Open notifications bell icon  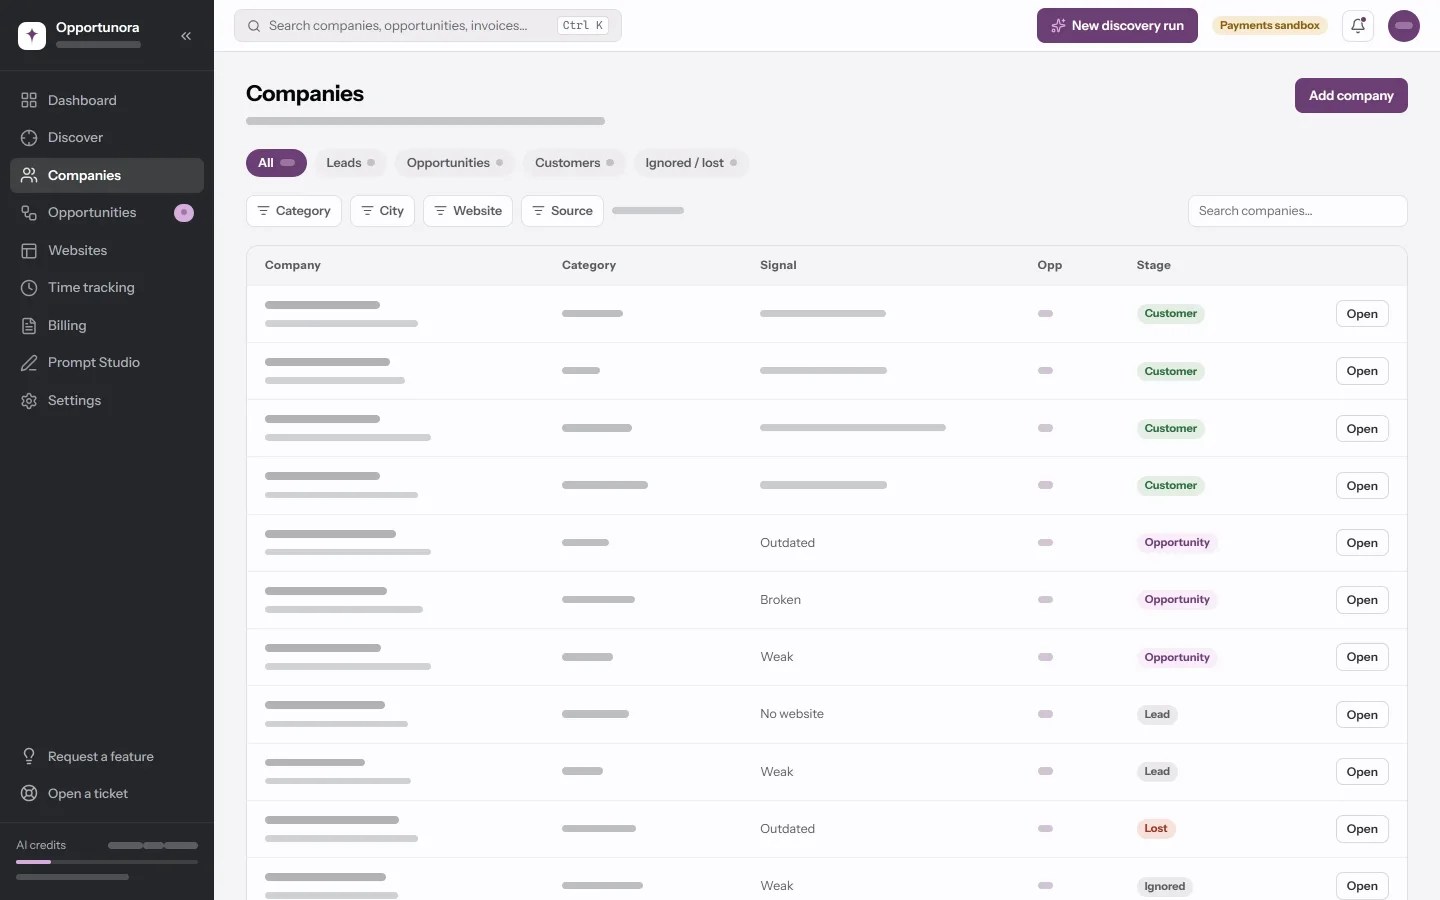[x=1358, y=26]
